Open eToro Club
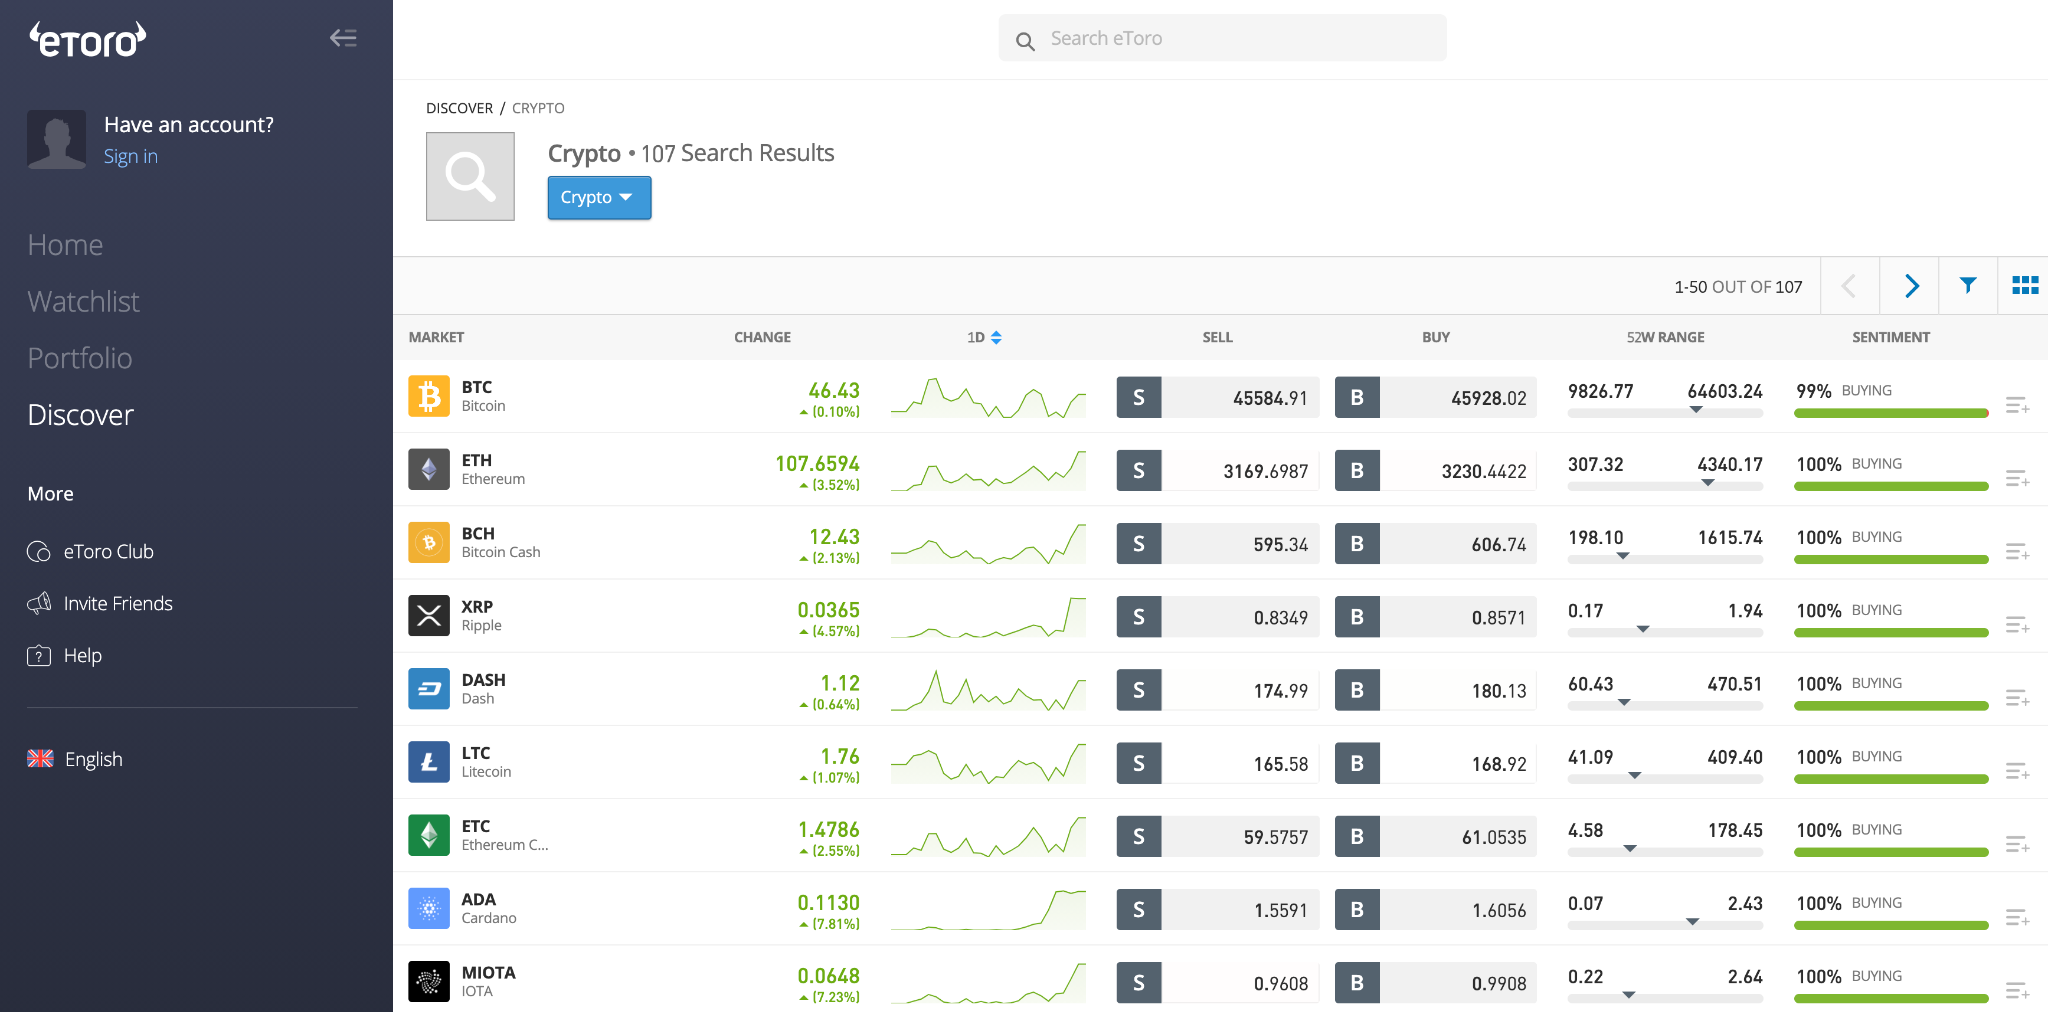 (x=90, y=551)
